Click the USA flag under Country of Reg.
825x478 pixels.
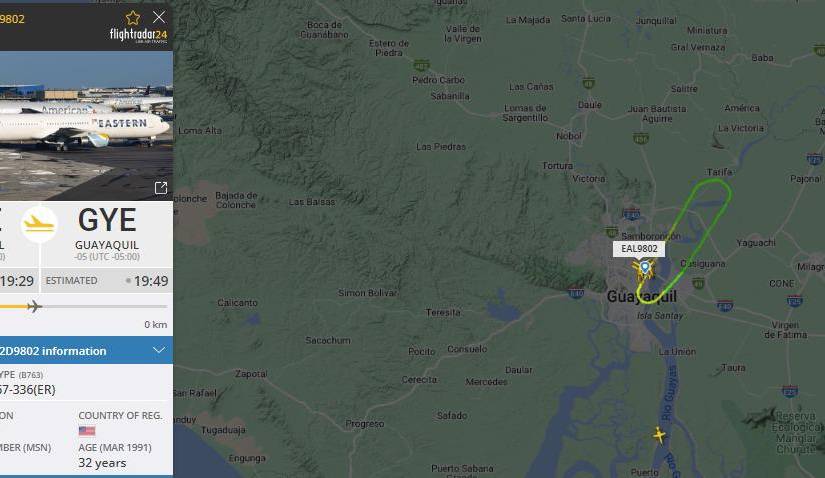(87, 431)
